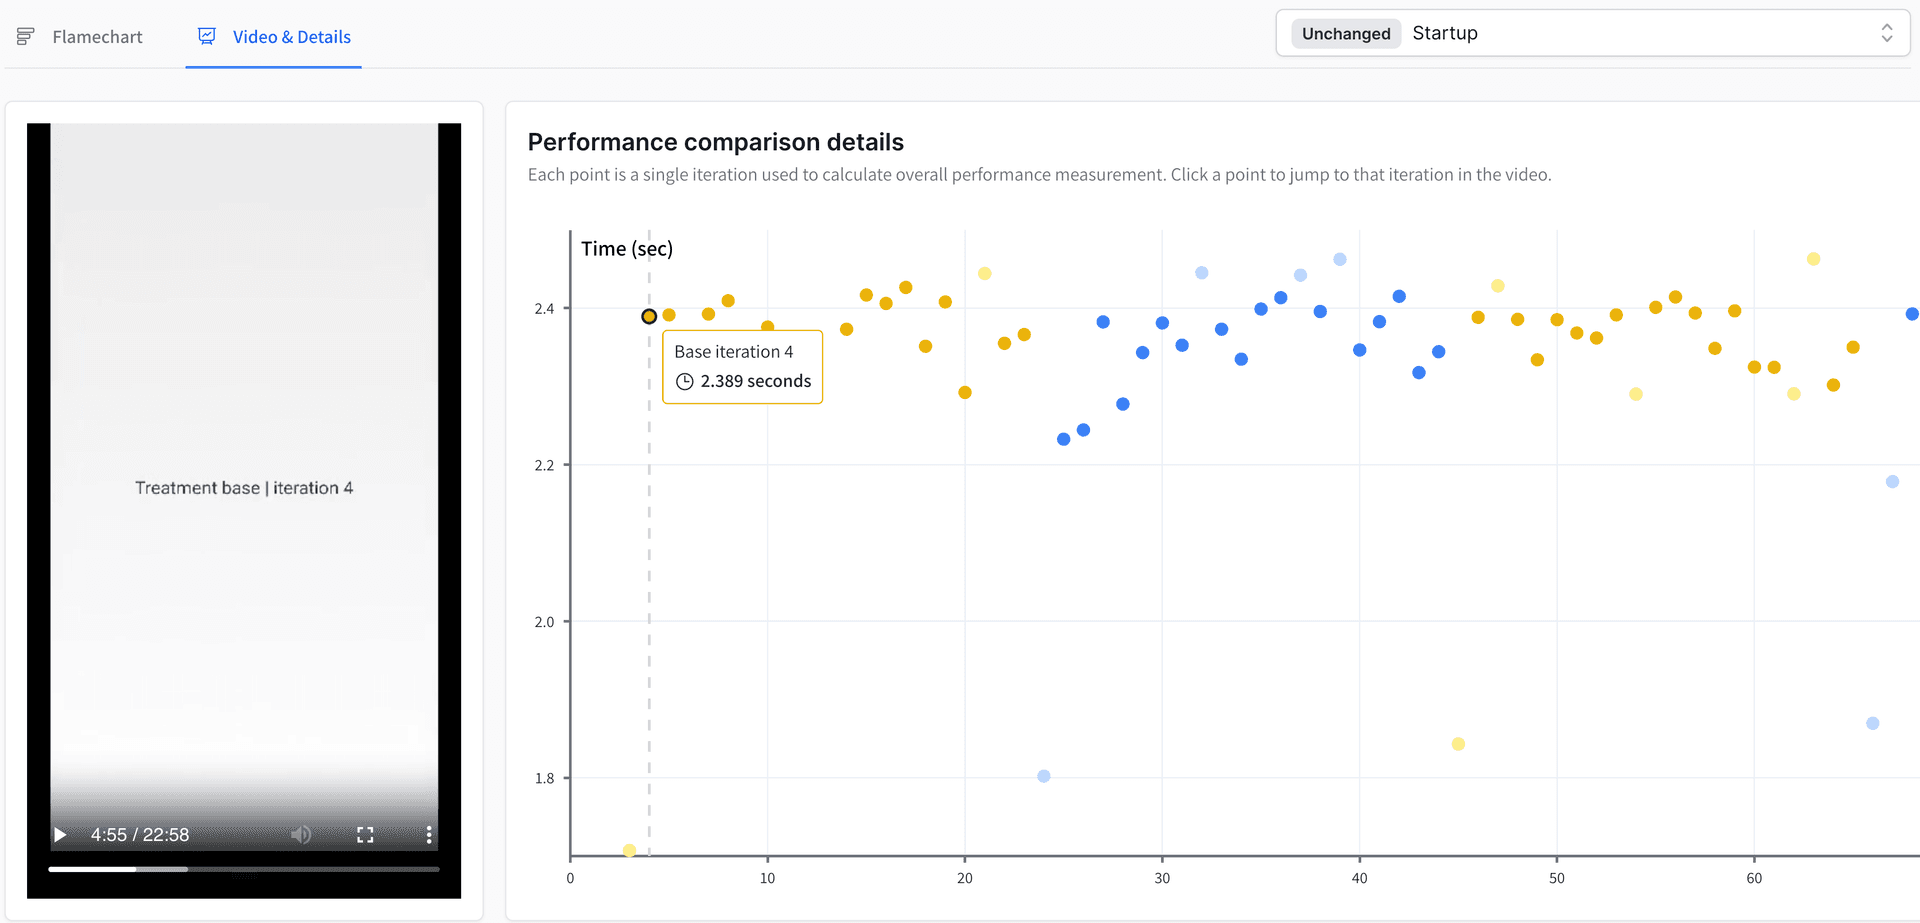Pause or resume video playback
Image resolution: width=1920 pixels, height=923 pixels.
[x=60, y=834]
